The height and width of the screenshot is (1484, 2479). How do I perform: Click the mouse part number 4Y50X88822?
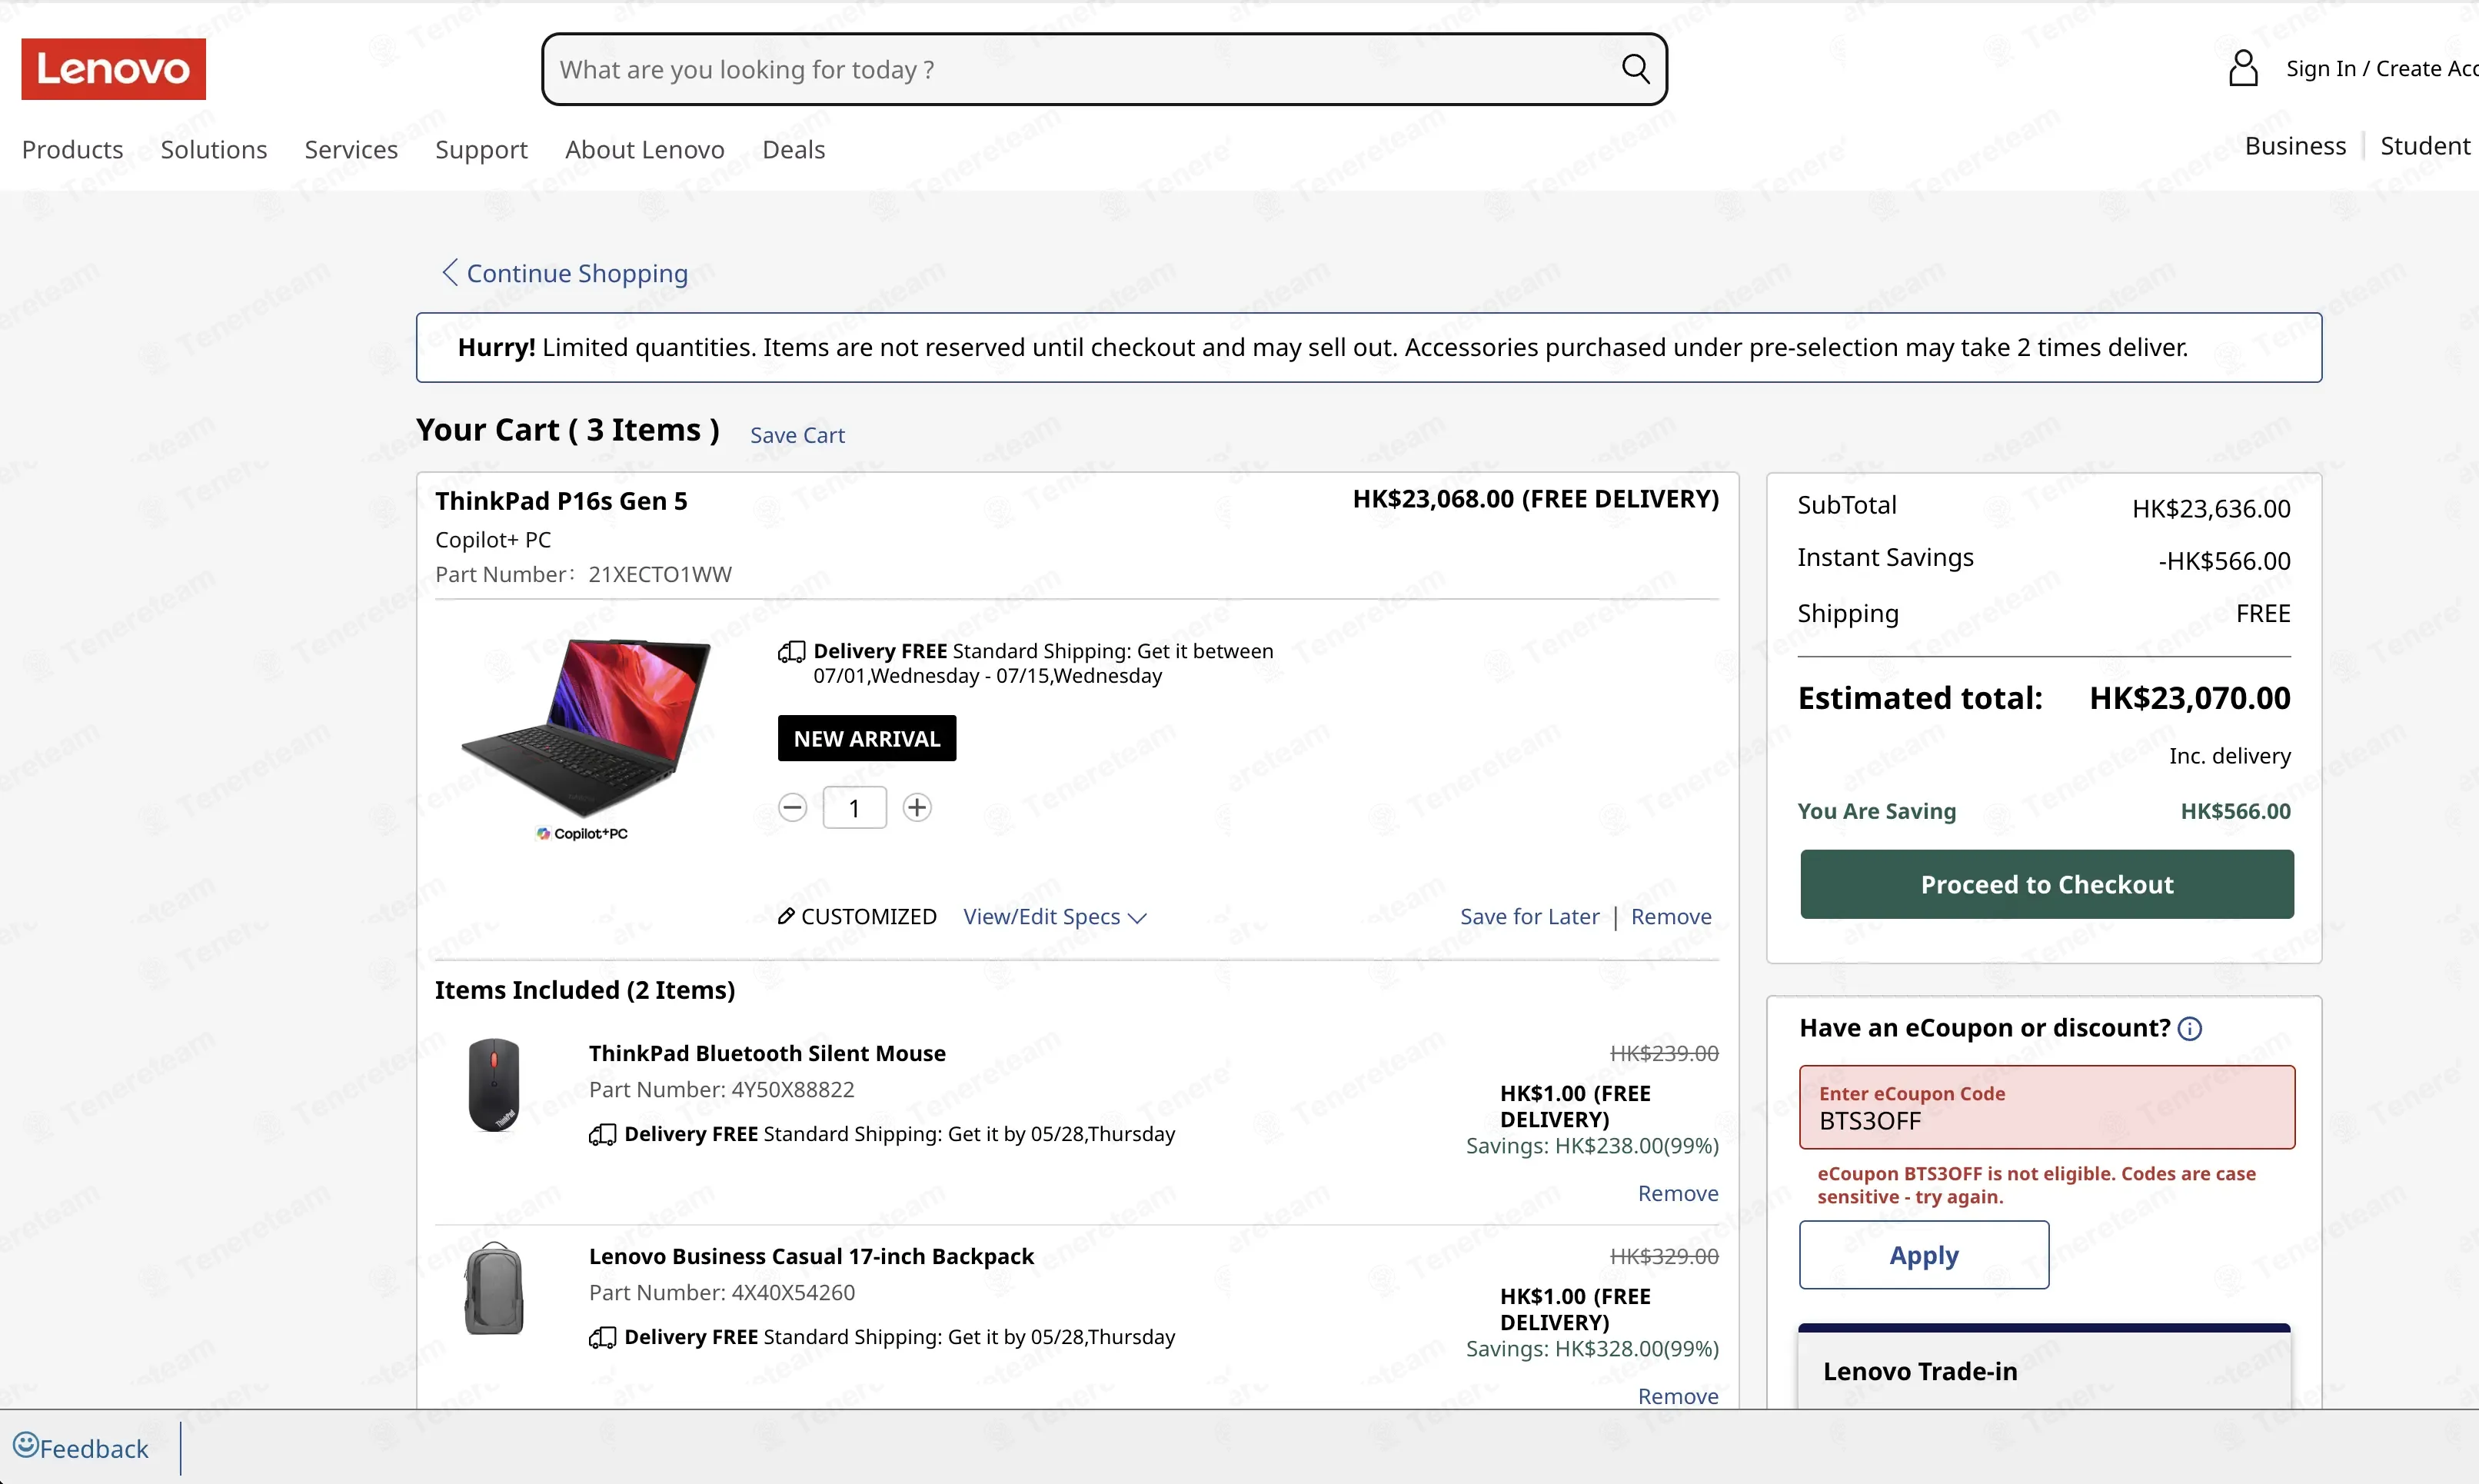(793, 1089)
